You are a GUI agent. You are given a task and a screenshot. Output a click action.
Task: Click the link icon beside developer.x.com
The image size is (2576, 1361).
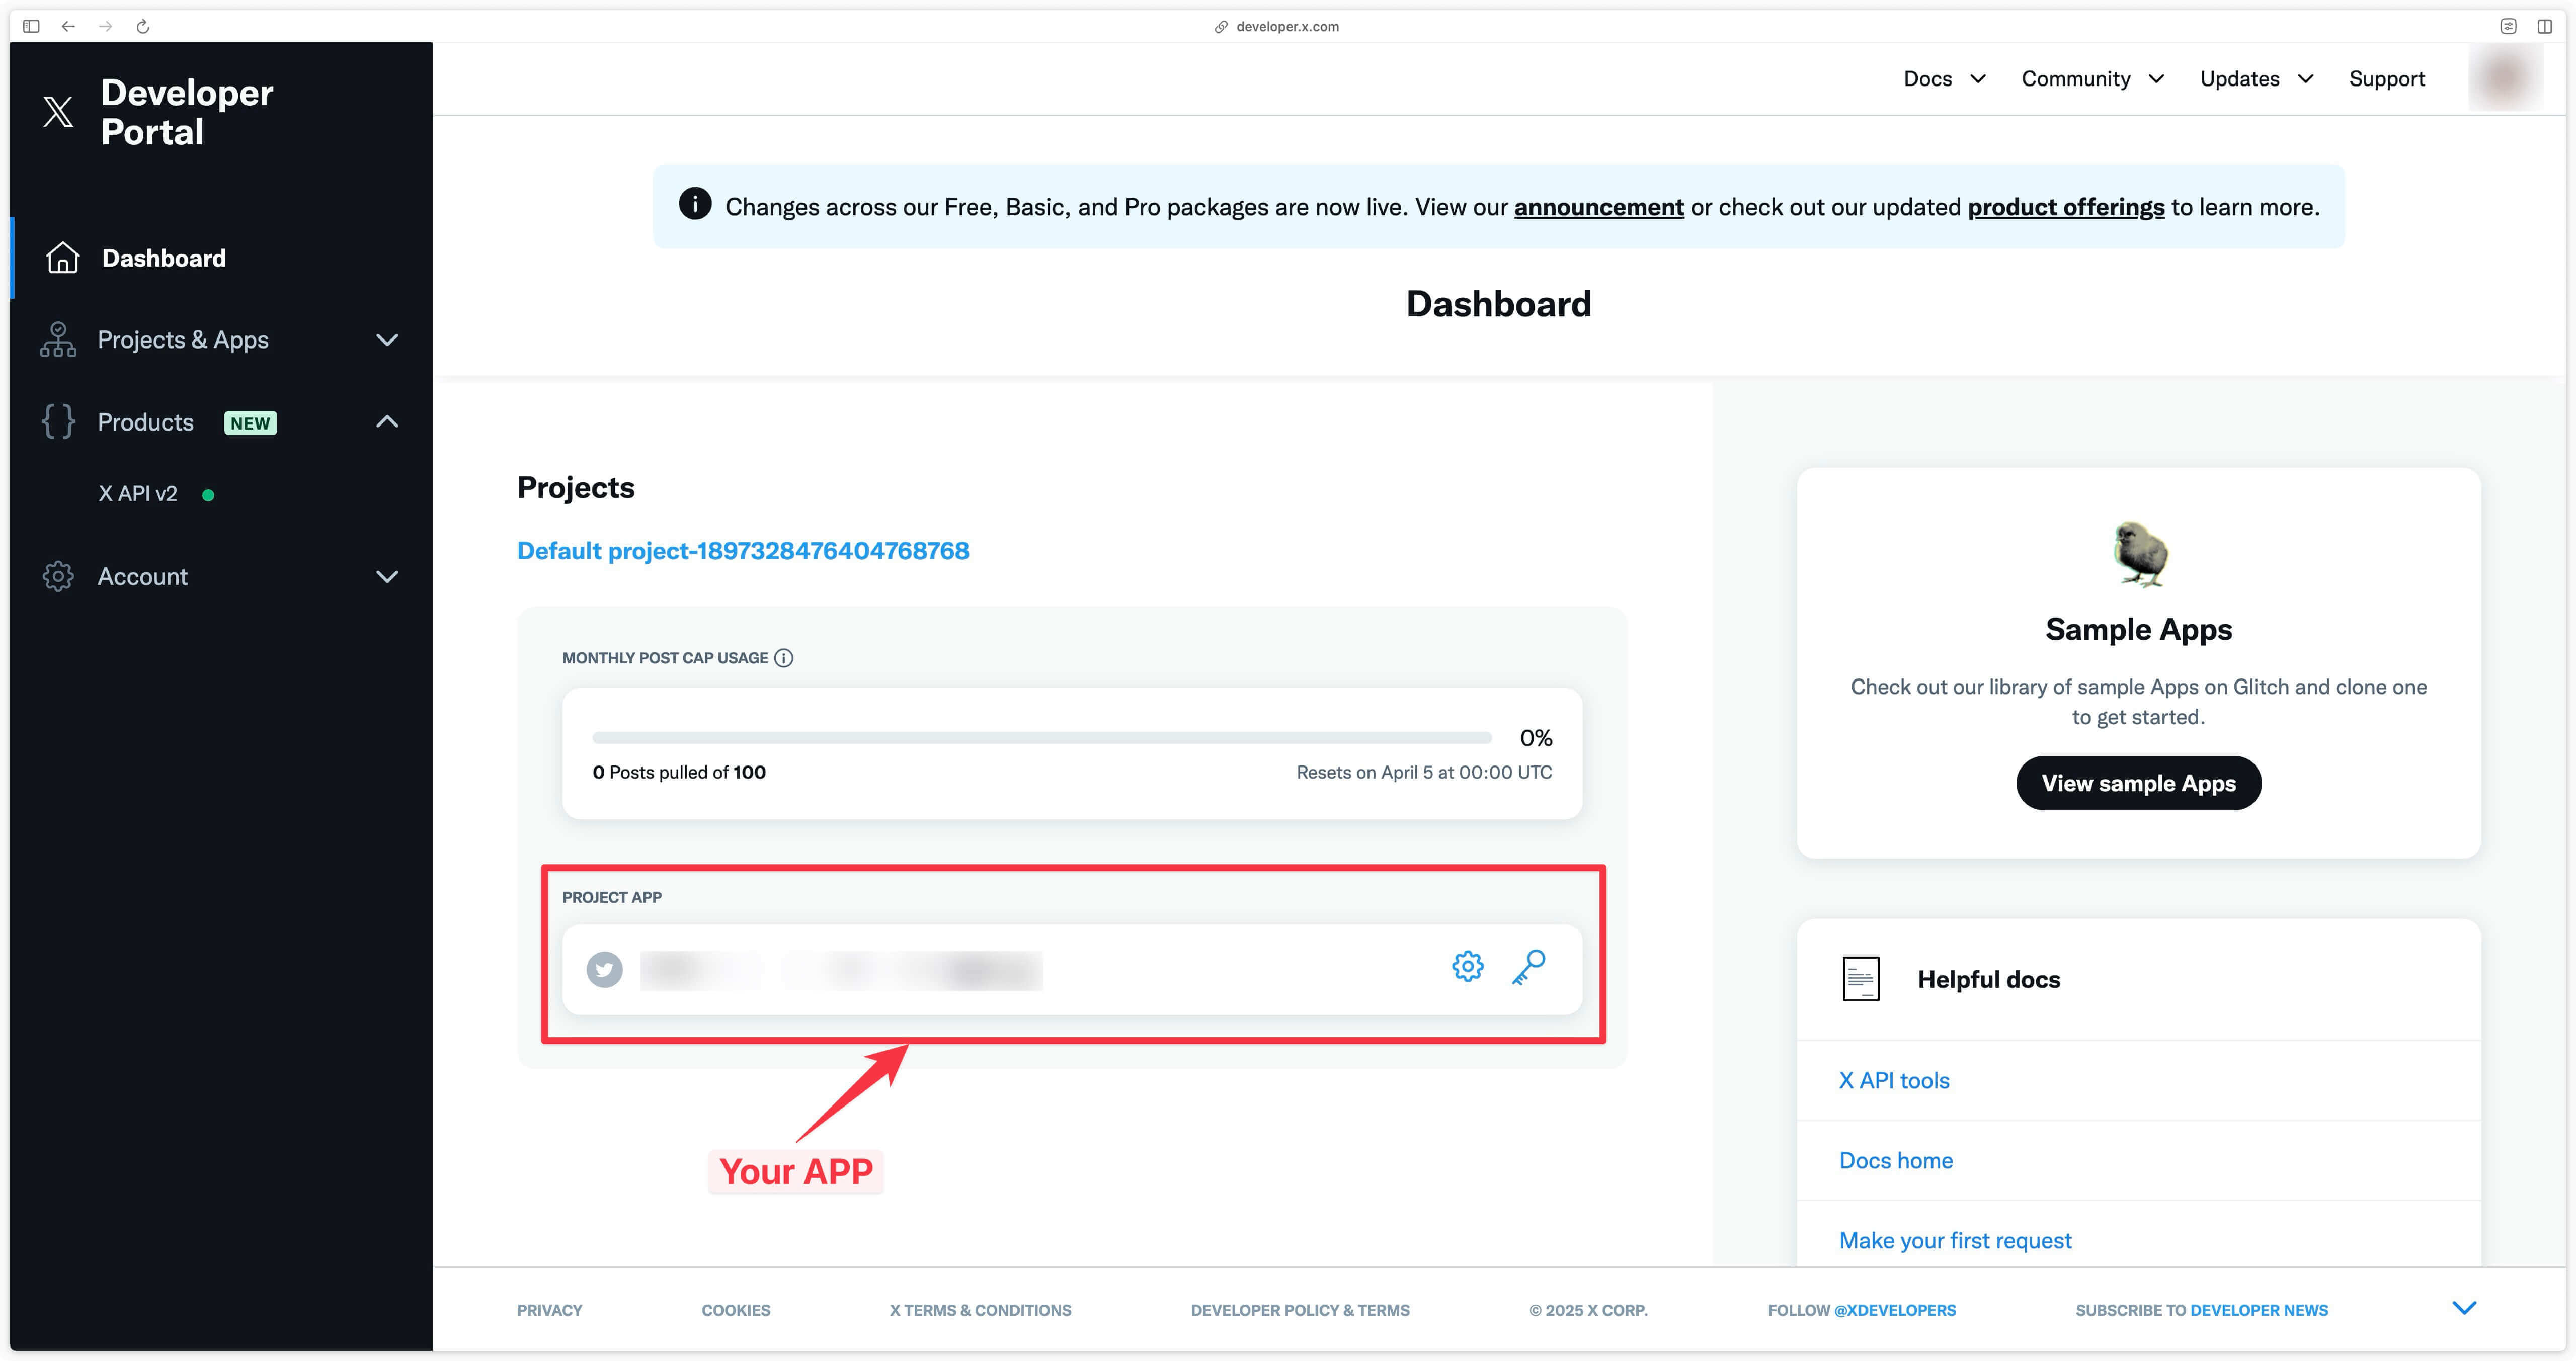click(1221, 27)
